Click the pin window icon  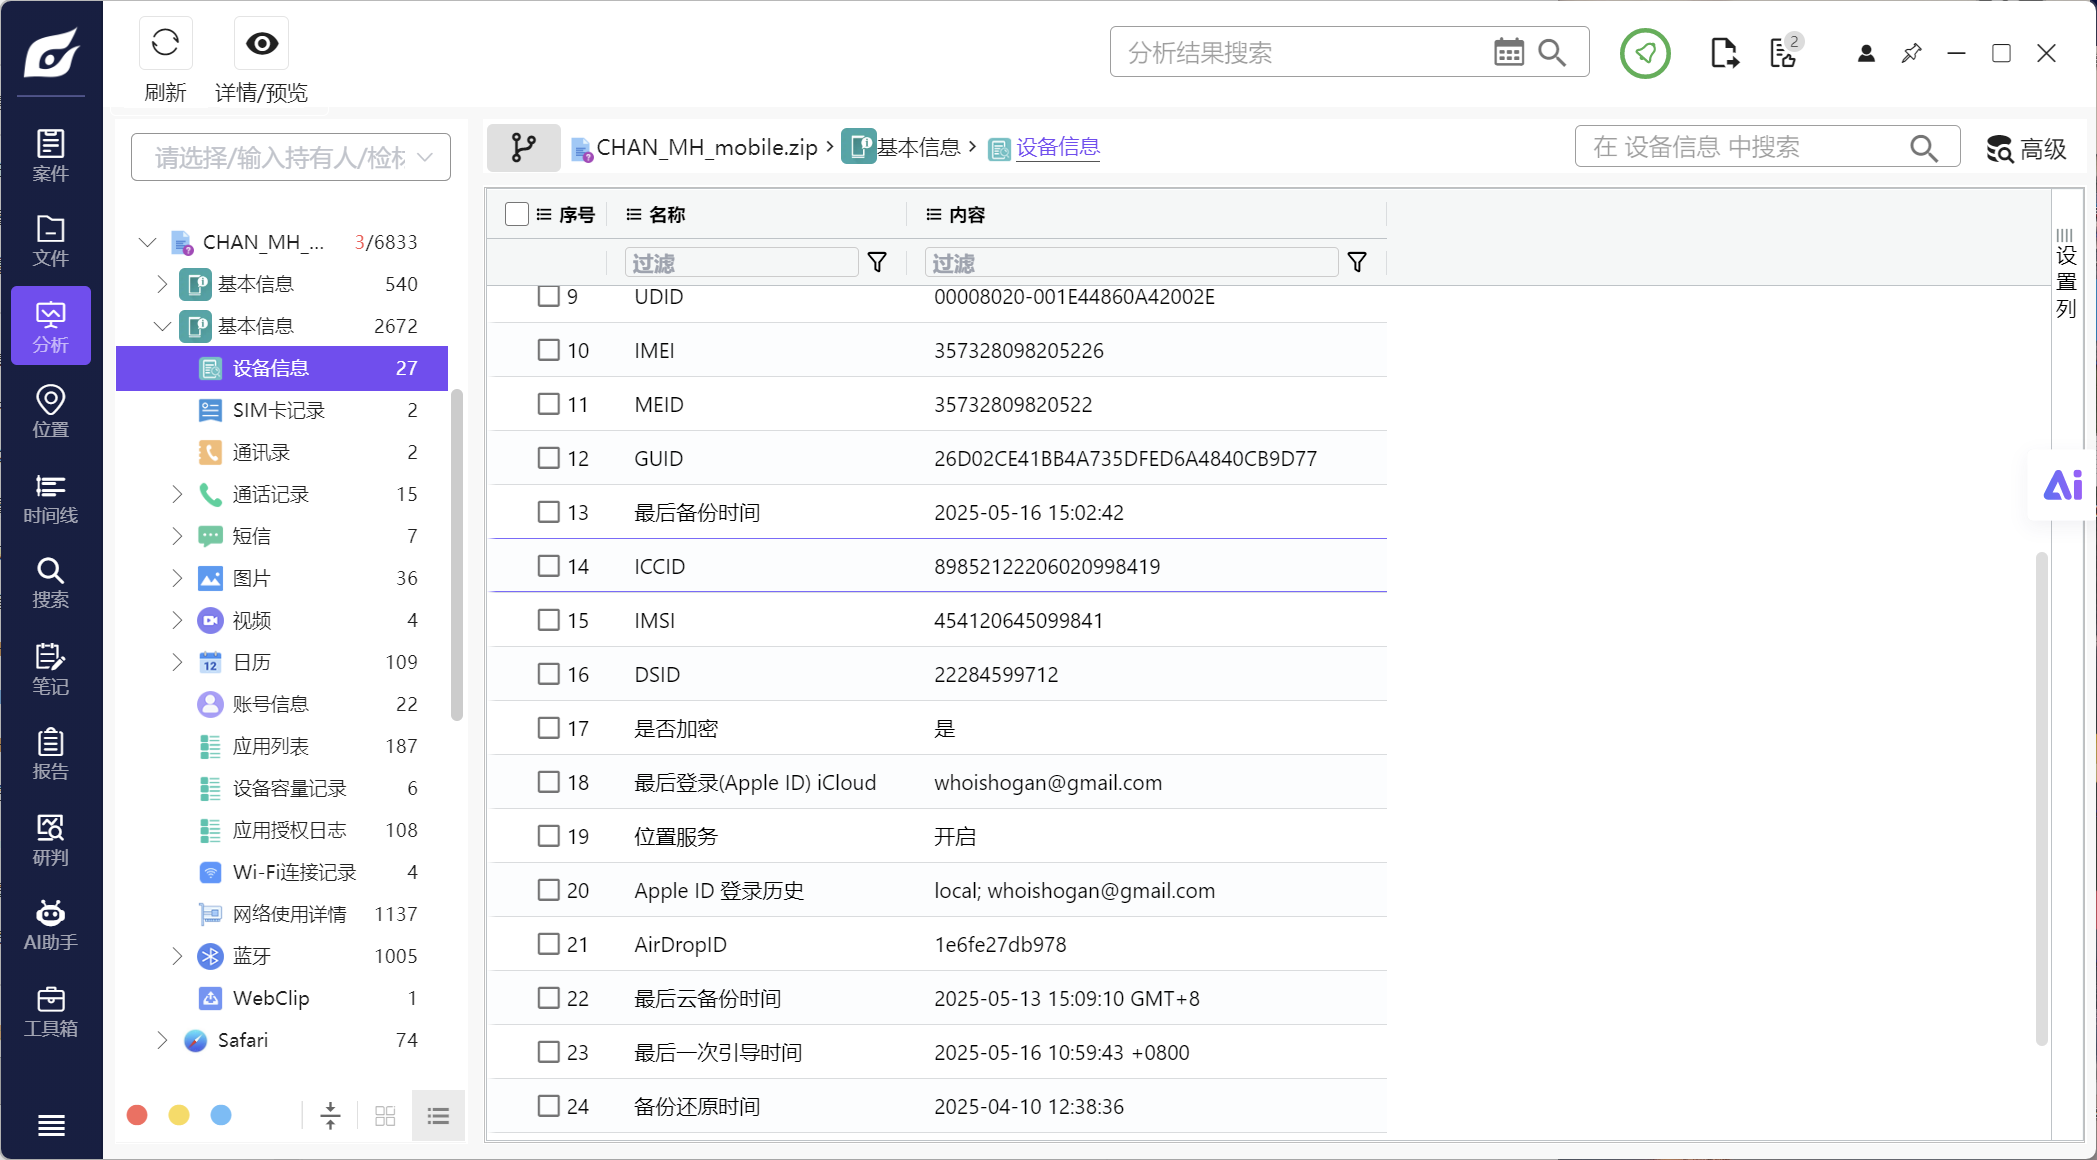1911,53
